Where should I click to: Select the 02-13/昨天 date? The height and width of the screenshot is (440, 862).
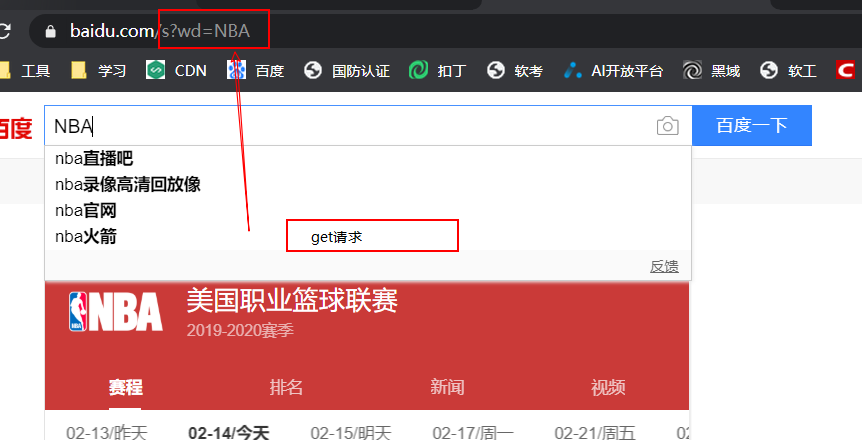tap(107, 433)
